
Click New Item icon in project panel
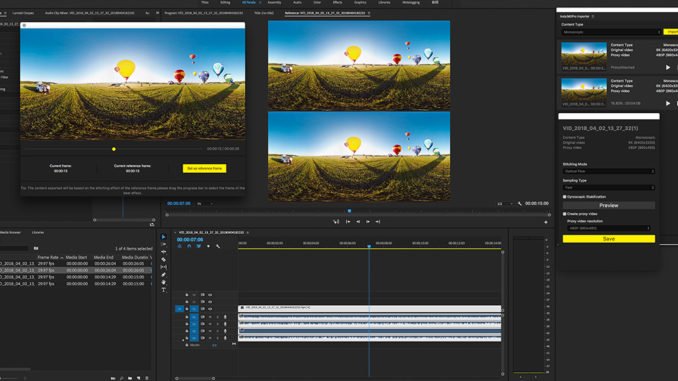pos(139,378)
